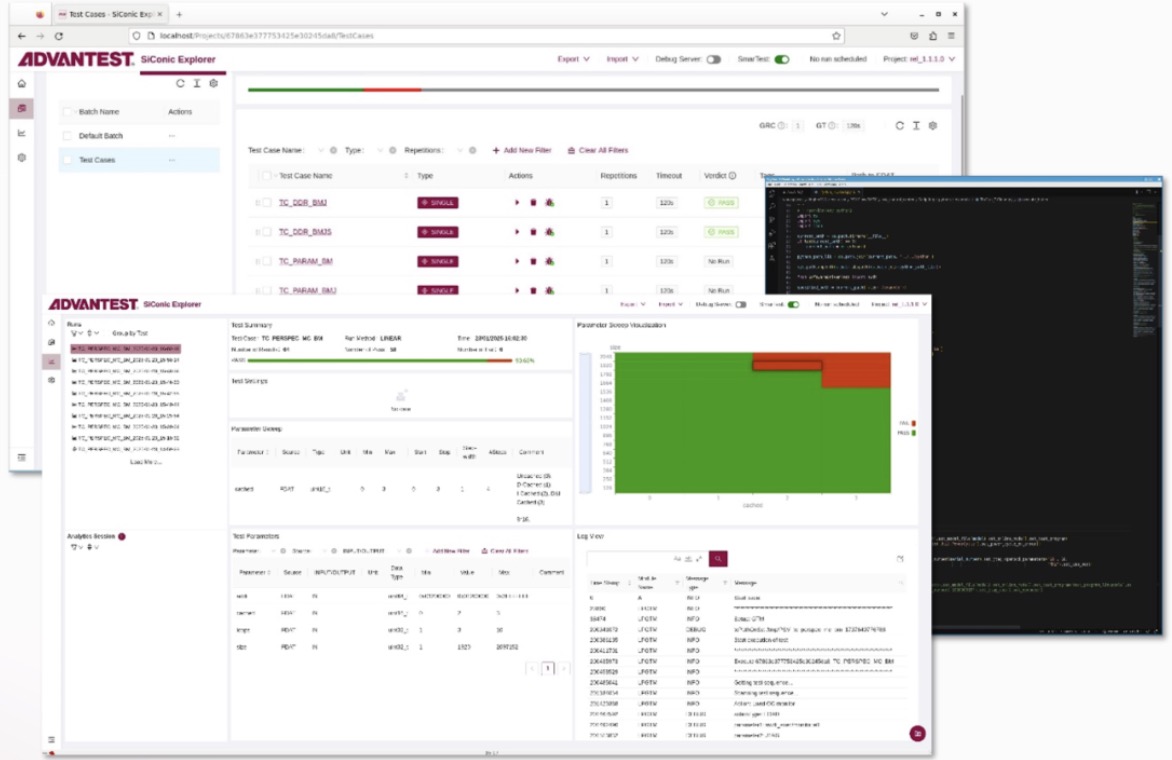The height and width of the screenshot is (760, 1172).
Task: Toggle the Debug Server switch
Action: pyautogui.click(x=714, y=59)
